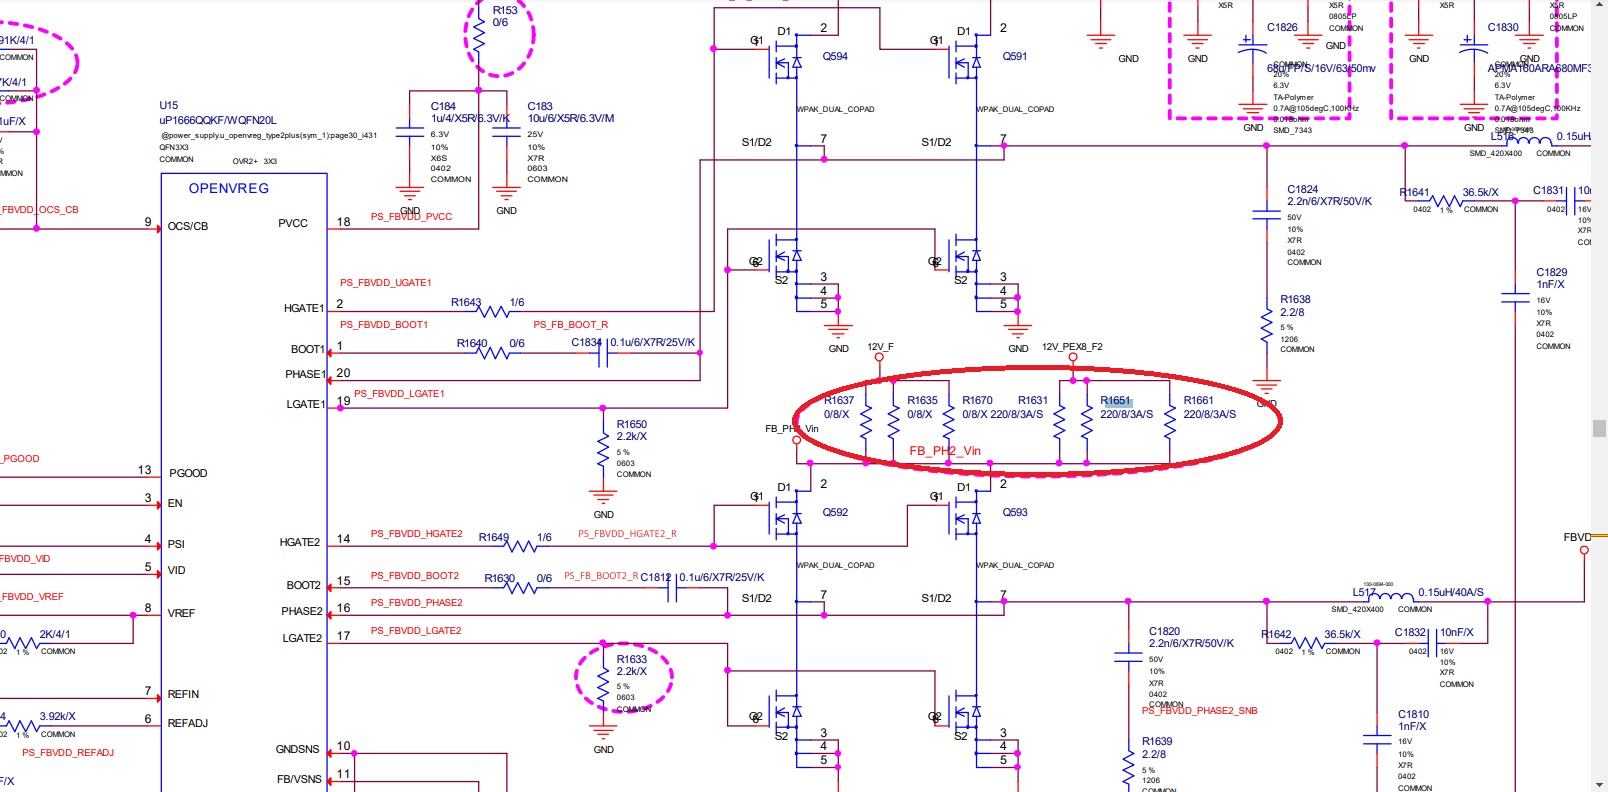The width and height of the screenshot is (1608, 792).
Task: Click the uP1666QQKF/WQFN20L part number
Action: (218, 120)
